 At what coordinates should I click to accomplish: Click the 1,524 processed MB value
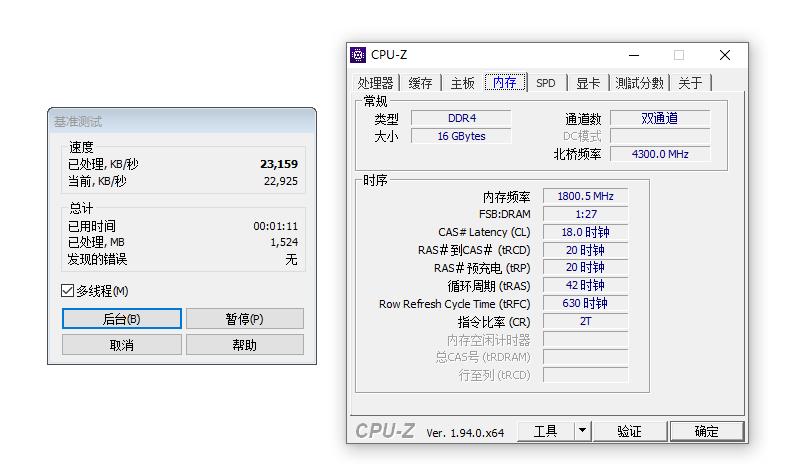(x=284, y=242)
